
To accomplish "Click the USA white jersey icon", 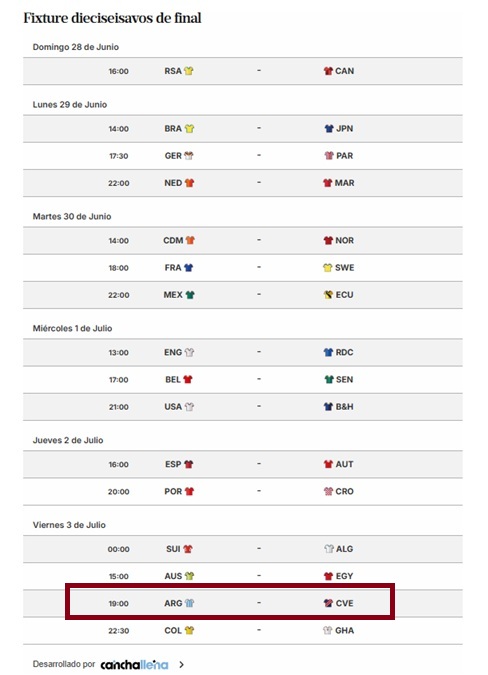I will tap(189, 407).
